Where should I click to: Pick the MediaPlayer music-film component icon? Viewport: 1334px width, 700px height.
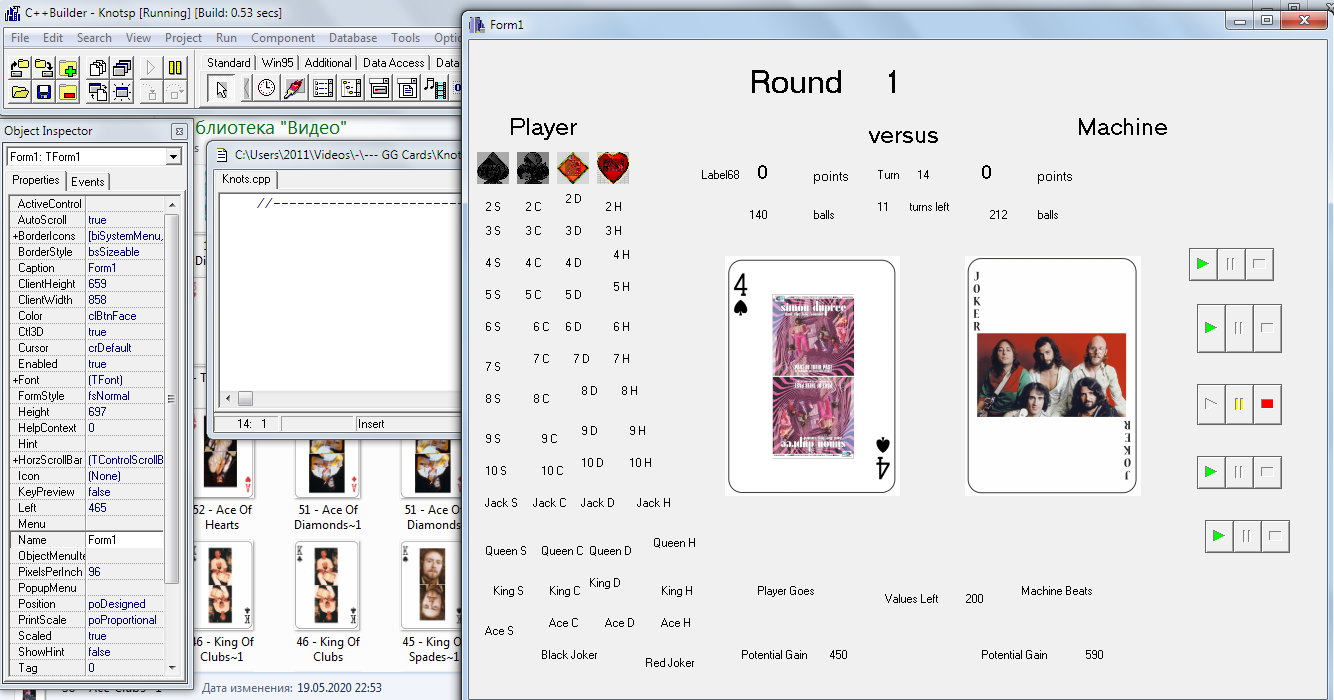435,88
